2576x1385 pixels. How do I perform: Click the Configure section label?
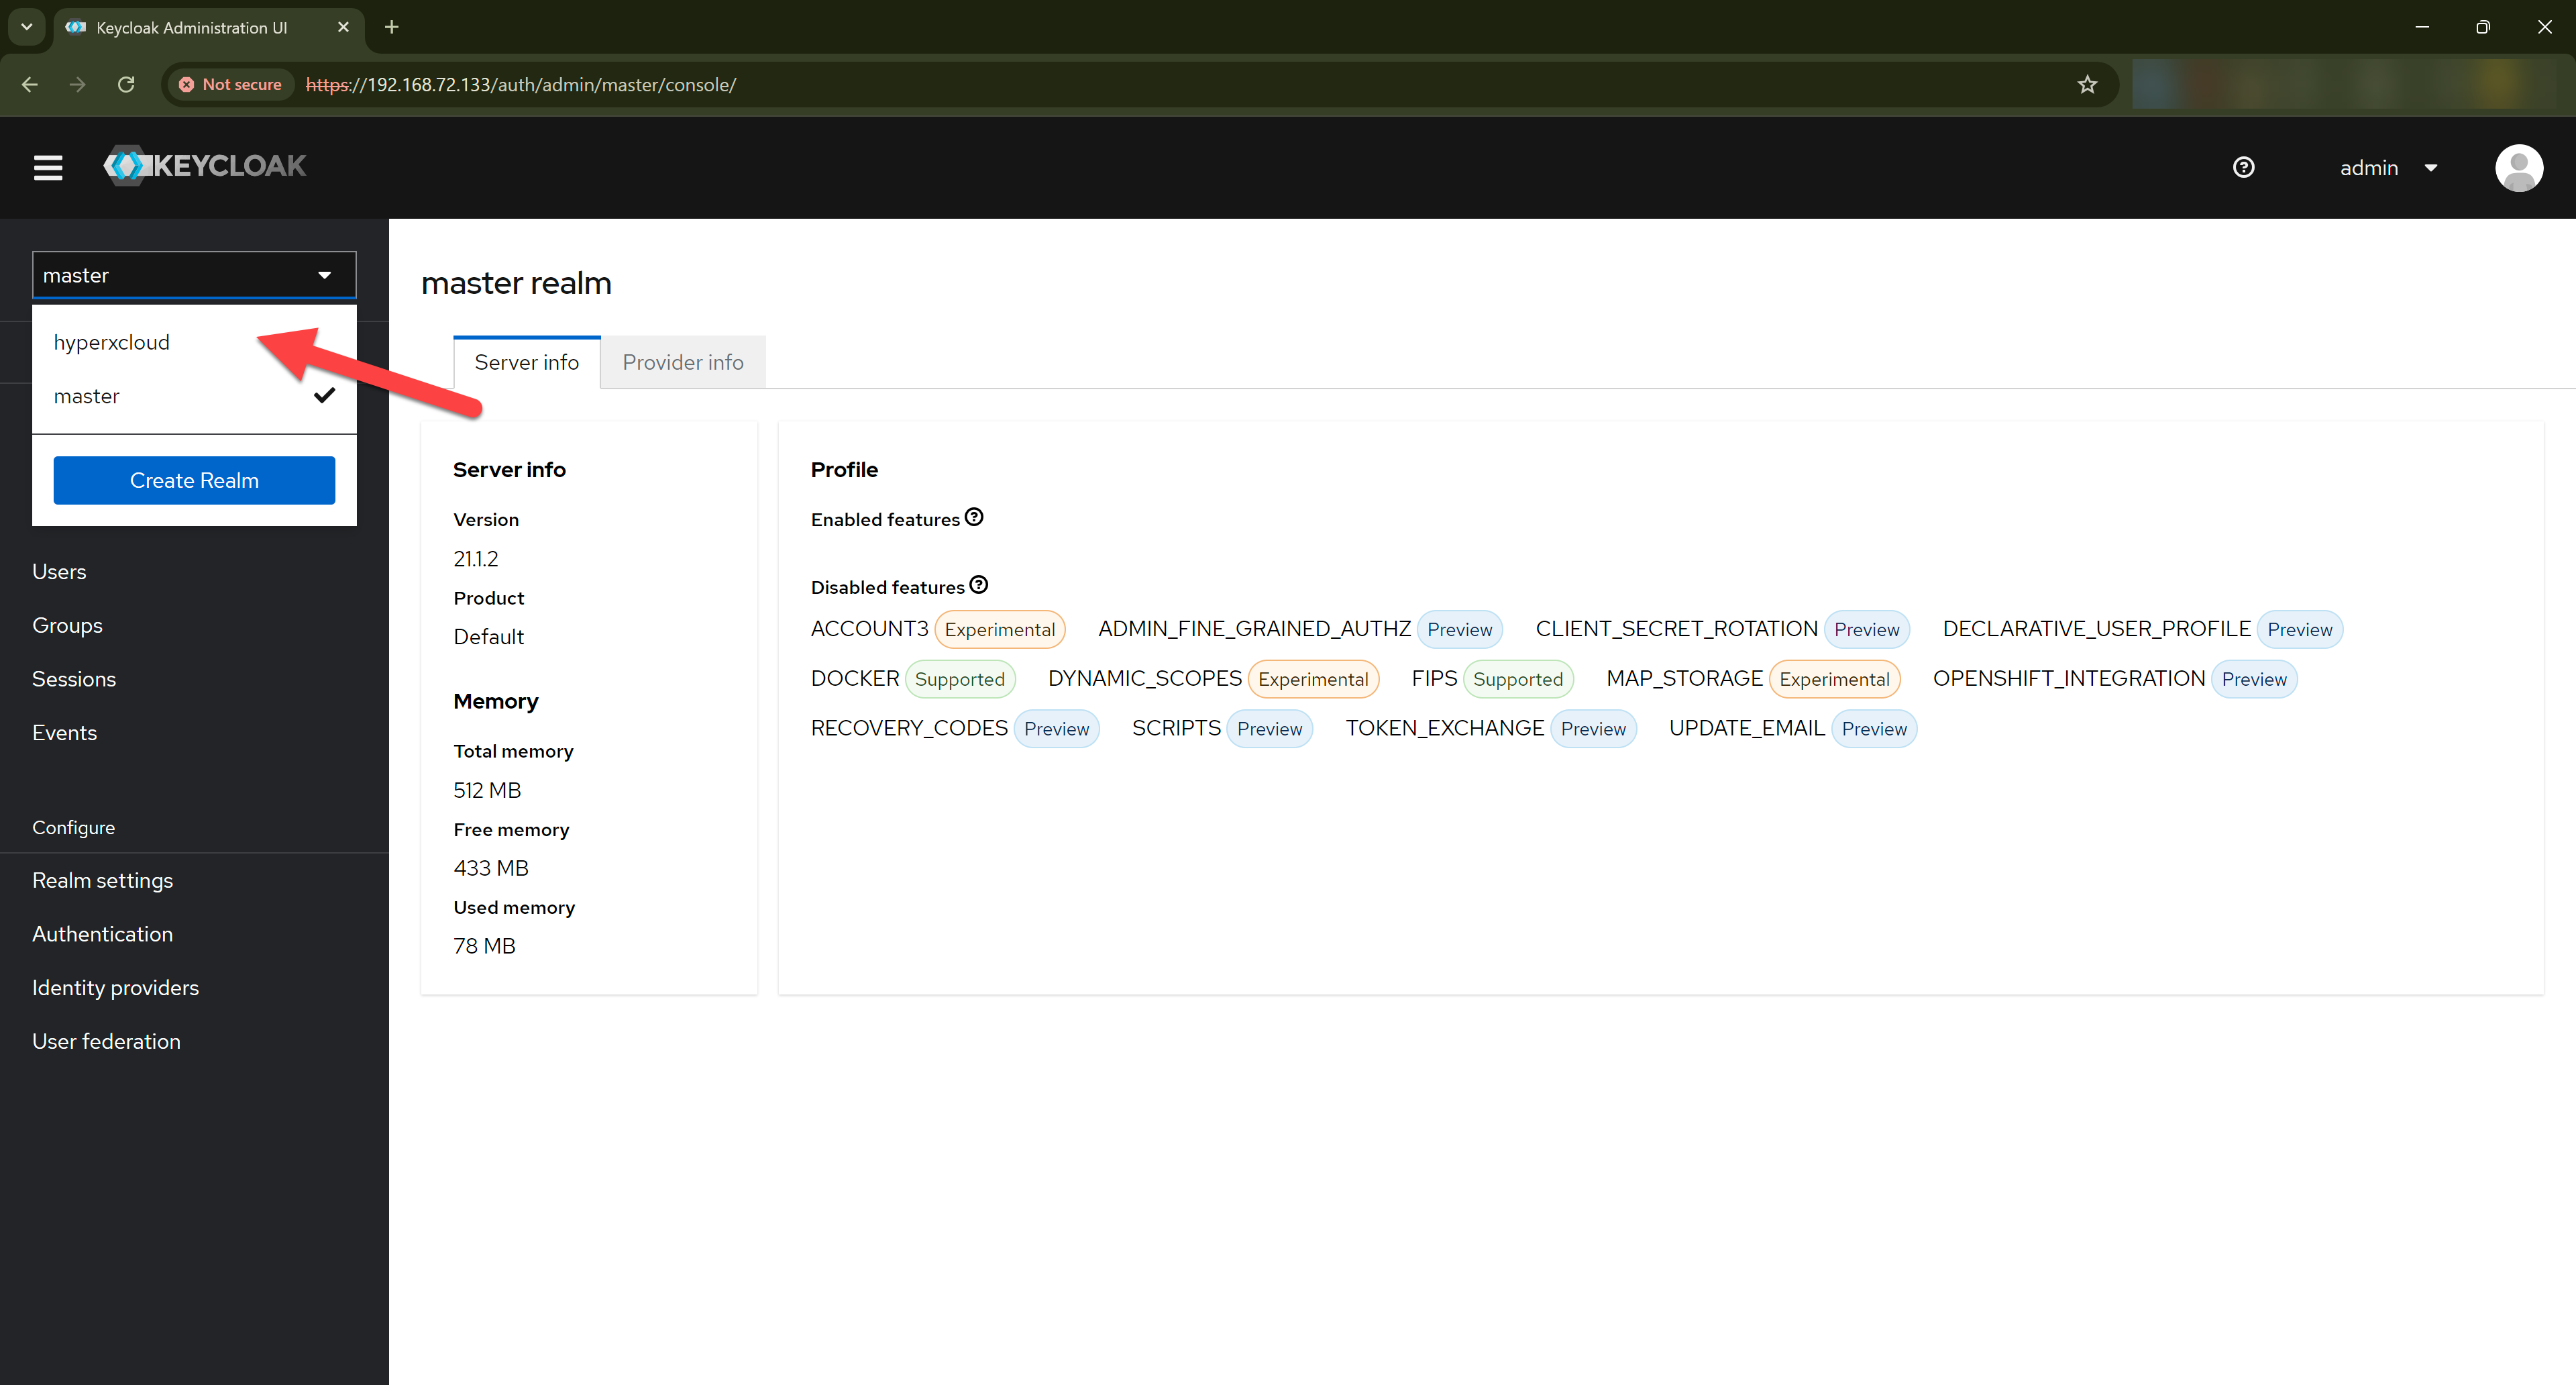tap(73, 827)
